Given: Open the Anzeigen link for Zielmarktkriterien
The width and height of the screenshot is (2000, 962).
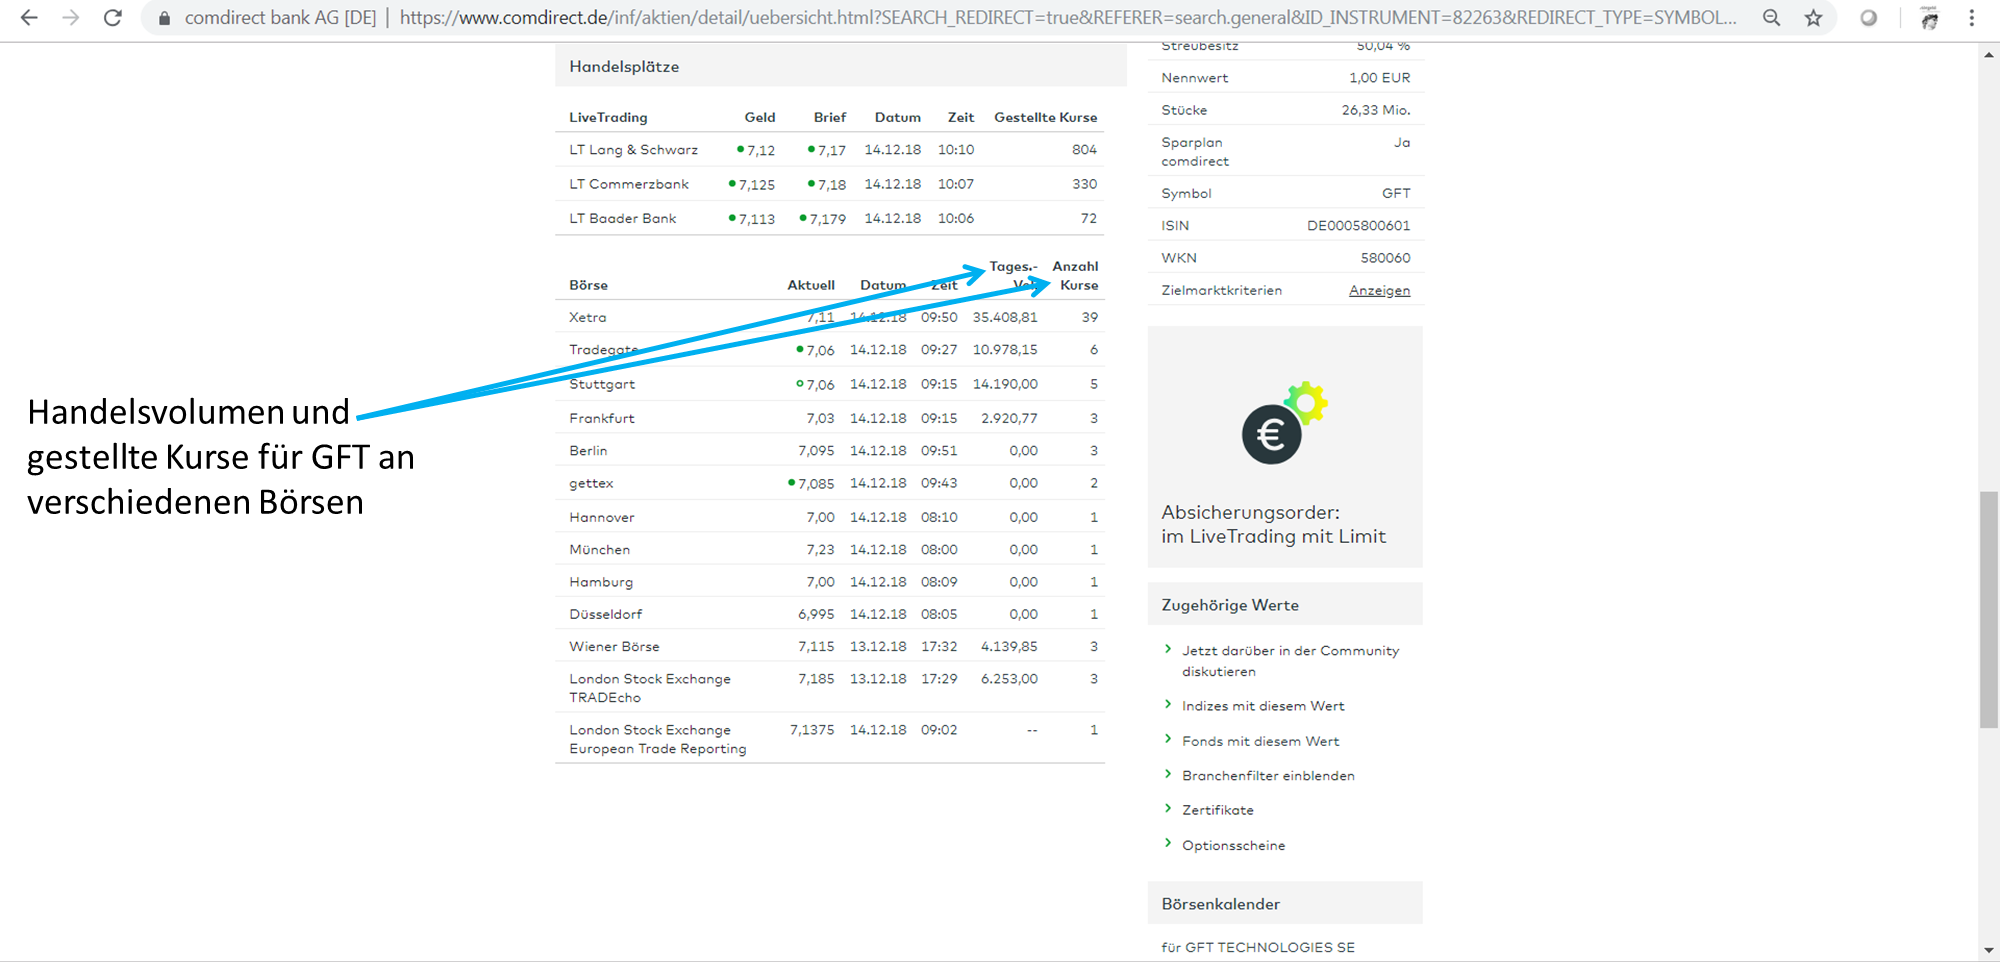Looking at the screenshot, I should click(x=1379, y=290).
